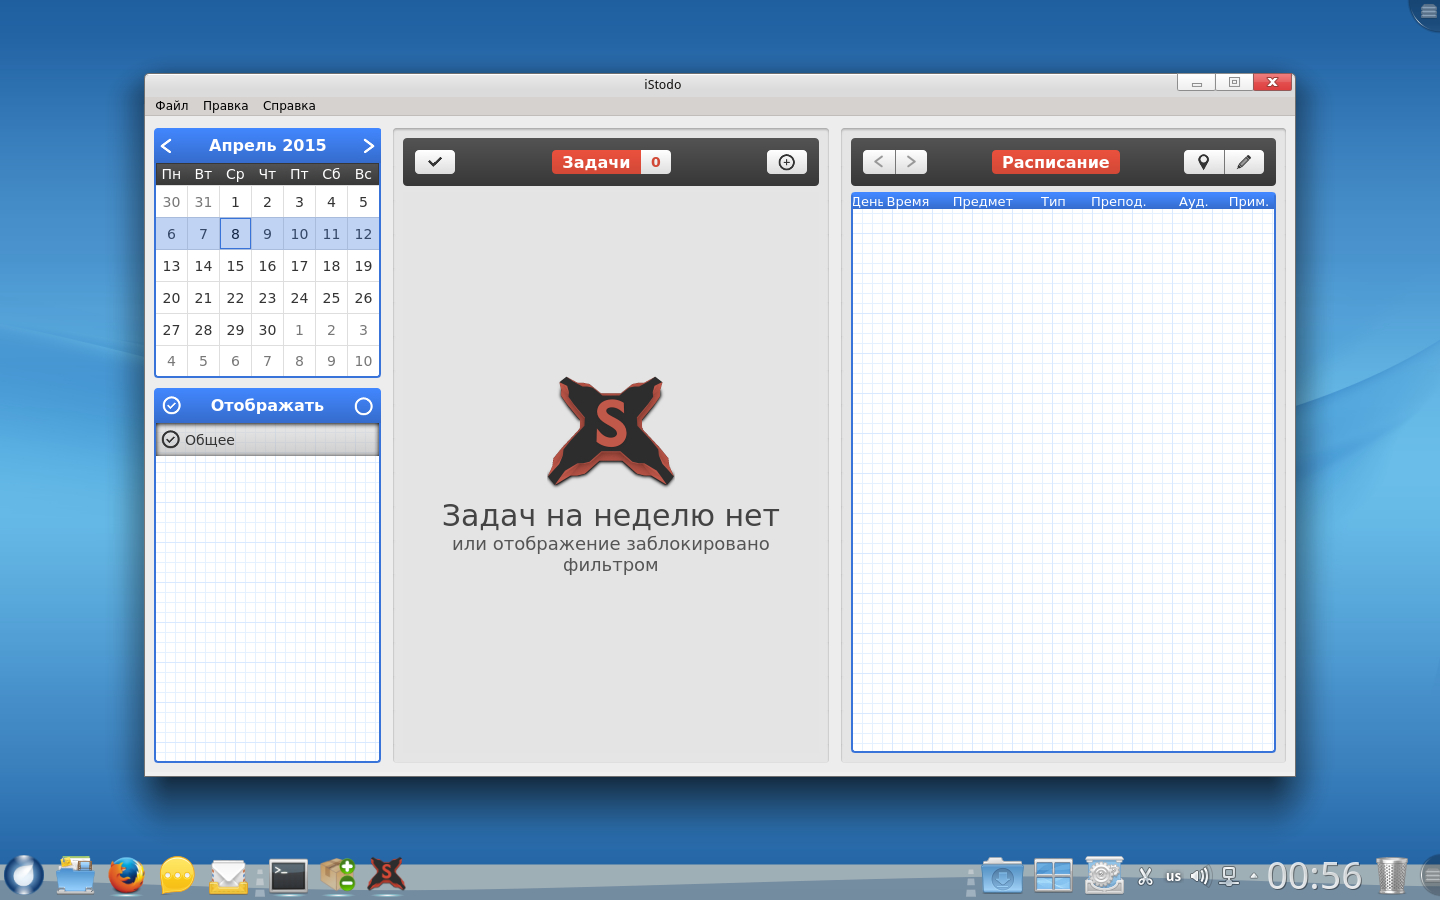Open the Файл menu
The width and height of the screenshot is (1440, 900).
[x=172, y=106]
